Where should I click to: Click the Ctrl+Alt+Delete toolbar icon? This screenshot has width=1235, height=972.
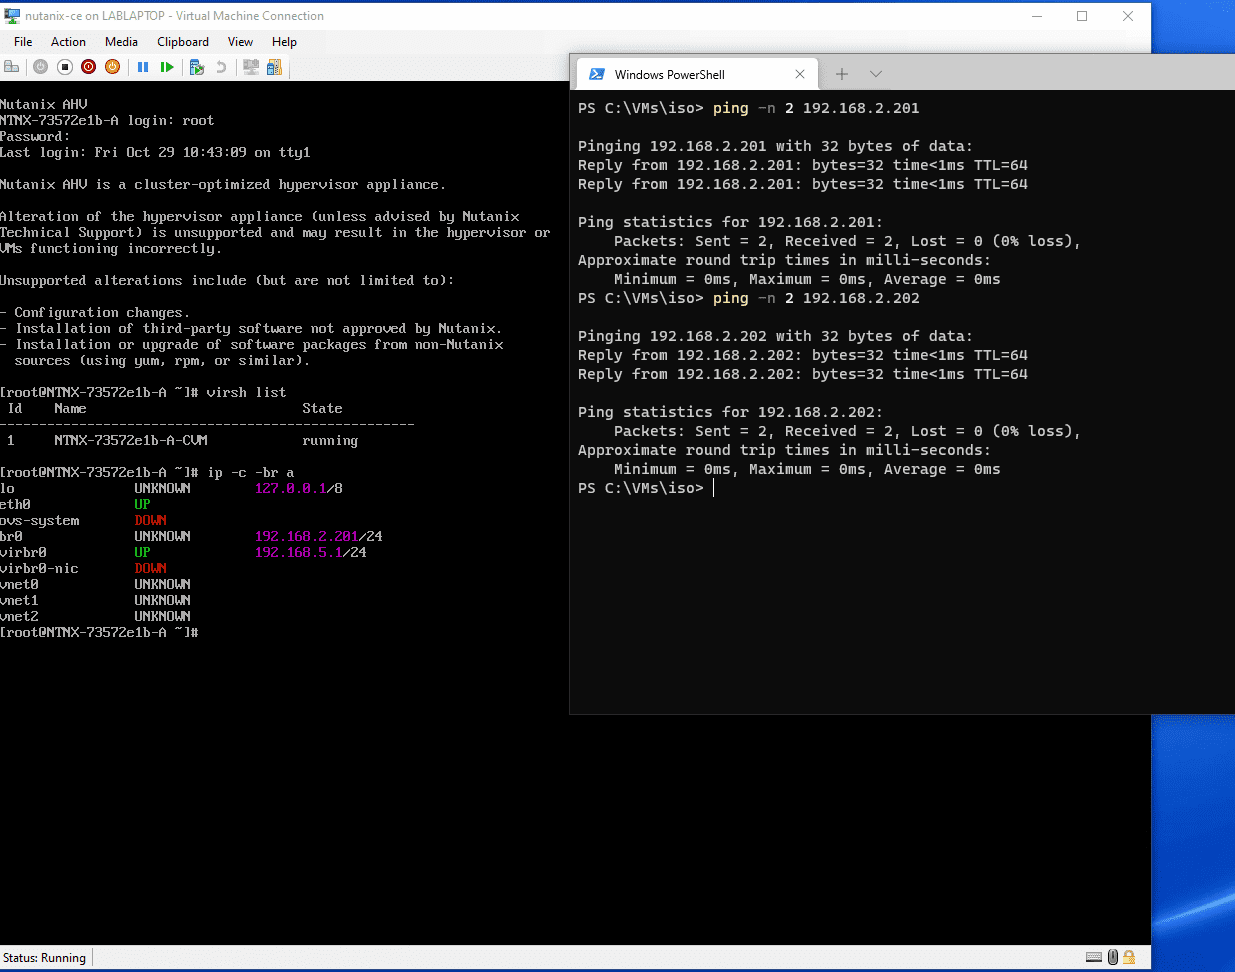(x=12, y=67)
